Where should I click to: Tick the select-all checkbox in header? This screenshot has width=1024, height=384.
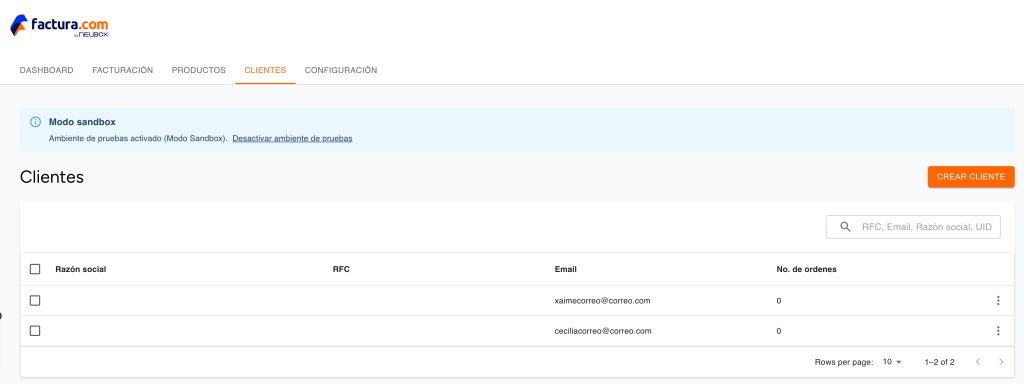tap(35, 269)
